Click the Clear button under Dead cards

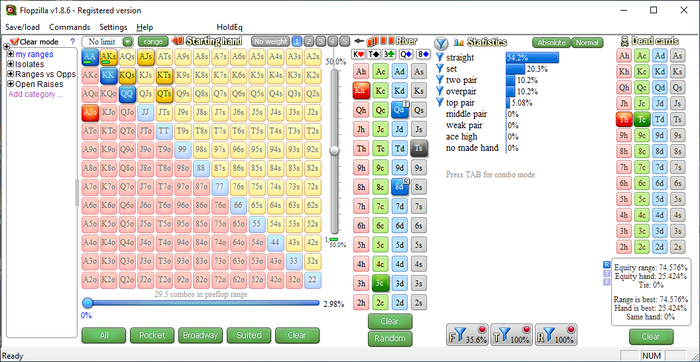click(x=651, y=337)
